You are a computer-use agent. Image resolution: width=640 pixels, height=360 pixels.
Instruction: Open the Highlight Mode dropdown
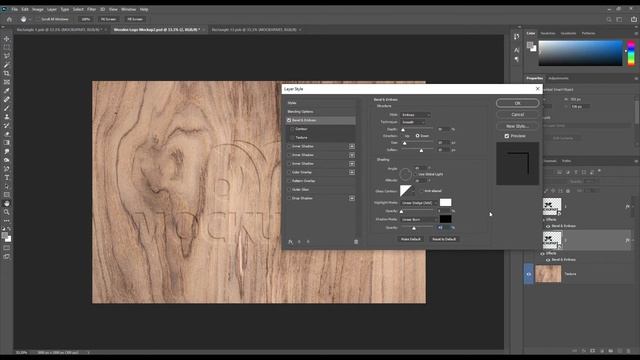coord(419,203)
